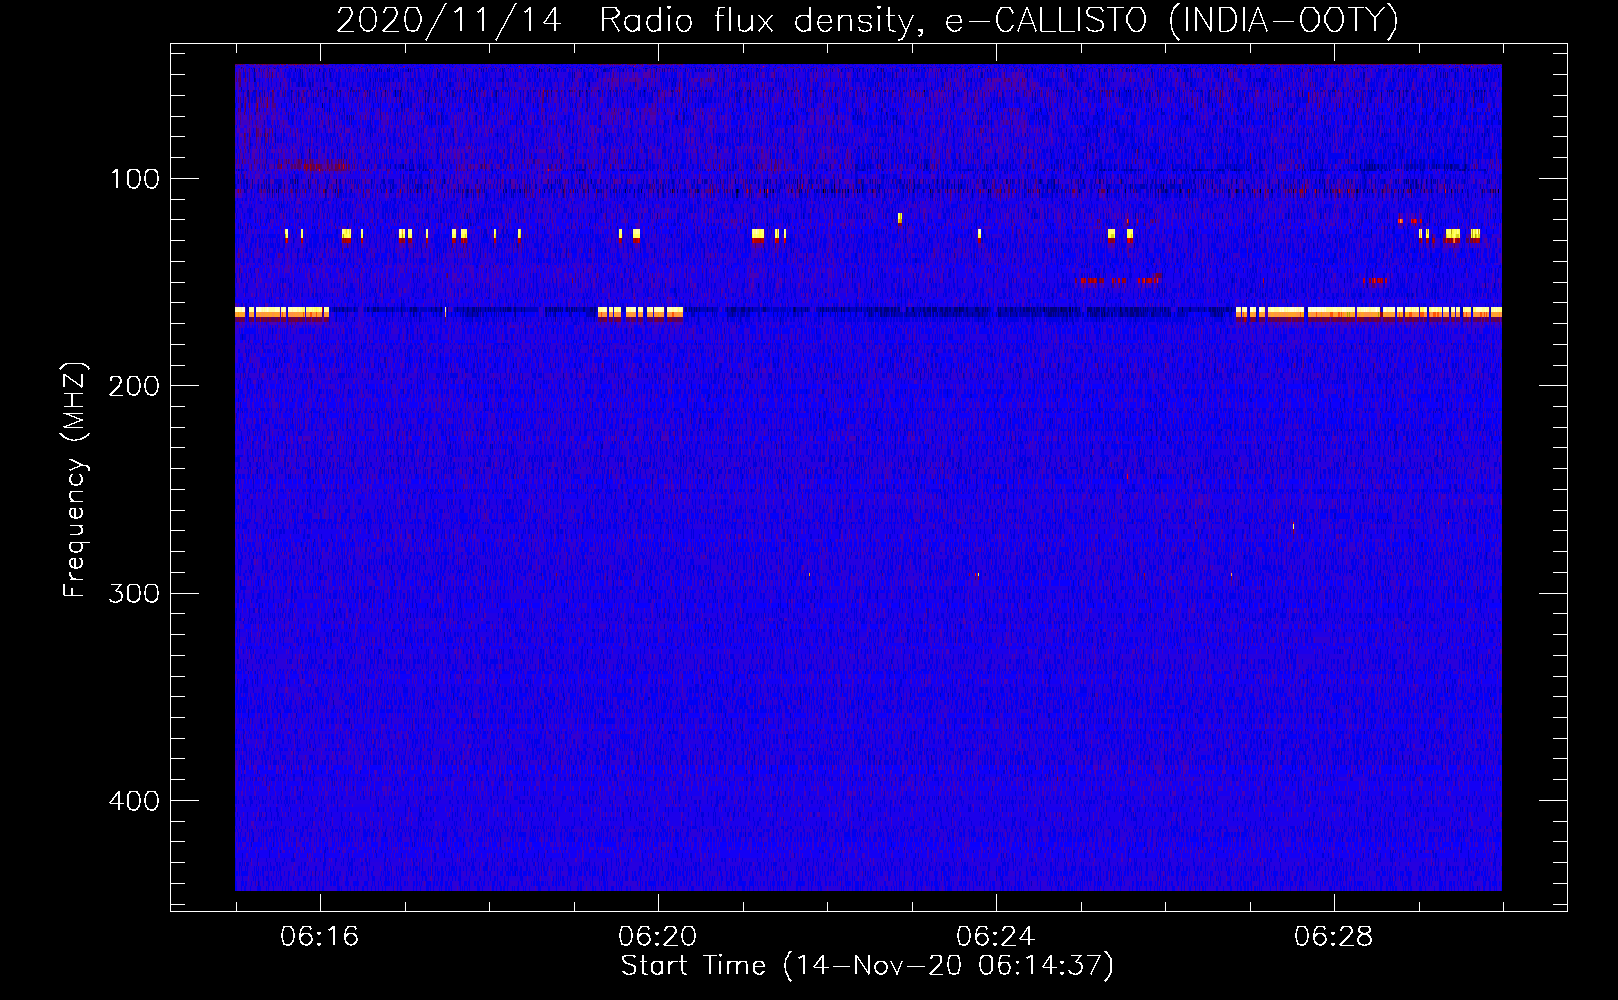Click the 100 frequency tick label
1618x1000 pixels.
point(135,179)
